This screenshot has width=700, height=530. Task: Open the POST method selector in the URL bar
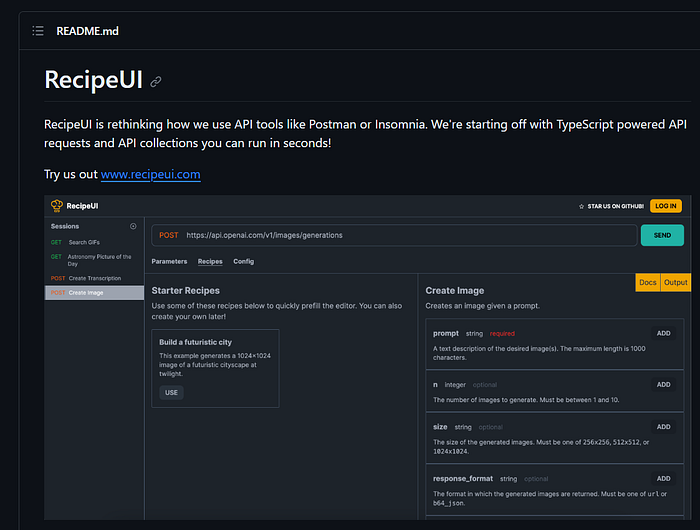tap(169, 235)
